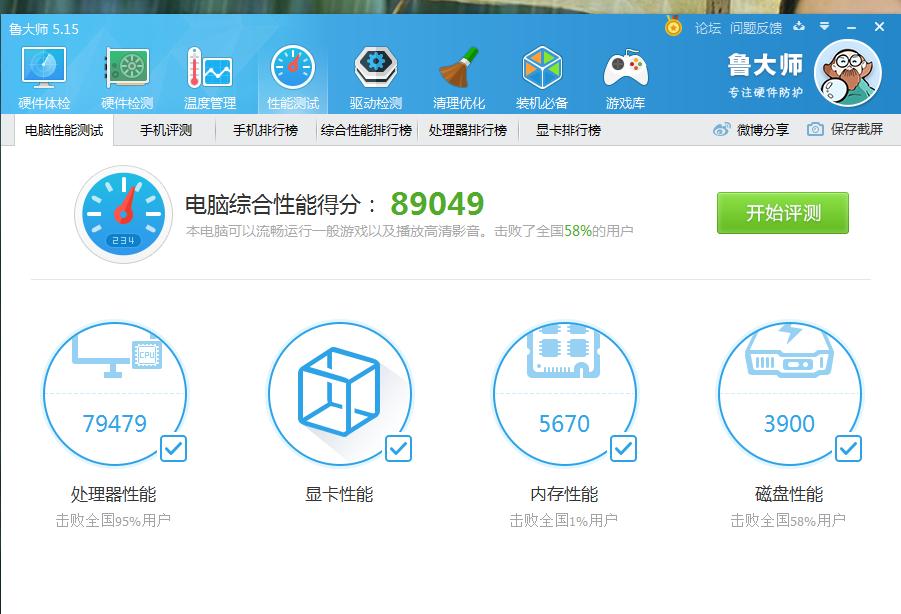Launch 驱动检测 driver detection
901x614 pixels.
(374, 70)
